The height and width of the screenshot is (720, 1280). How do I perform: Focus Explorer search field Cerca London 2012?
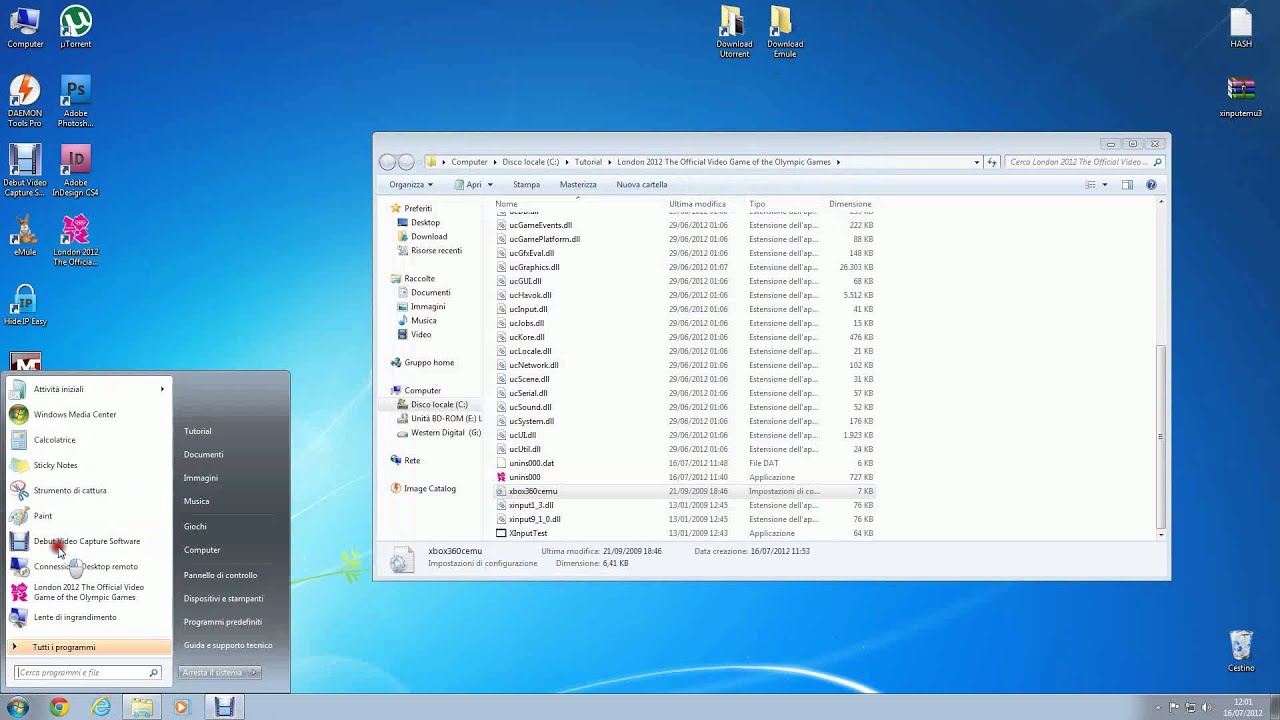point(1085,162)
